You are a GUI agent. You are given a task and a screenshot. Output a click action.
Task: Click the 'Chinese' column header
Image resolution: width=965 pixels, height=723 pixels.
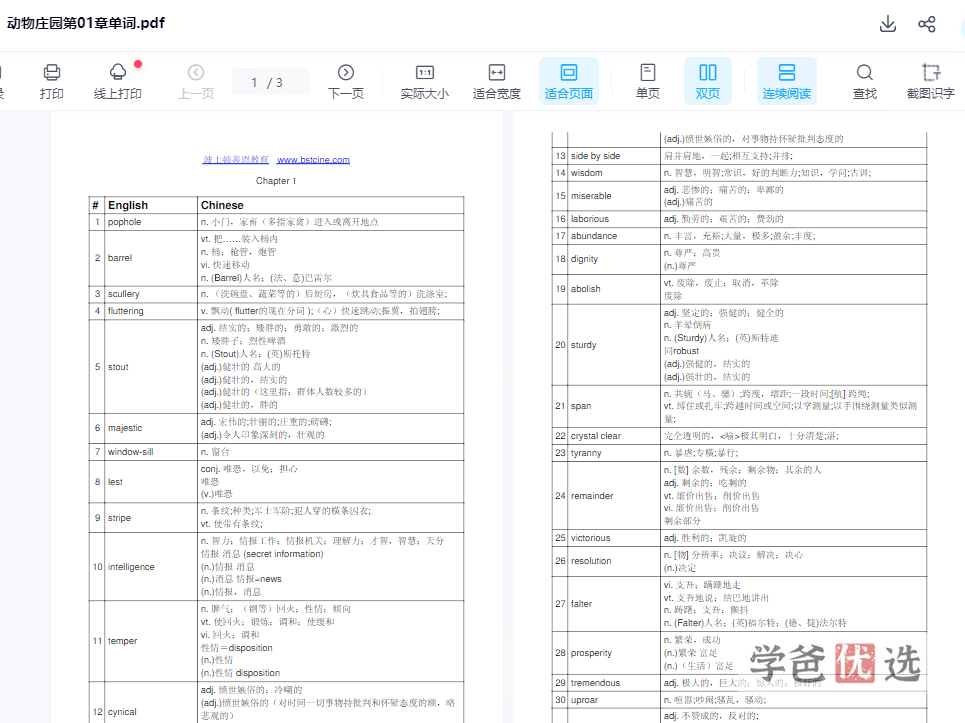(222, 205)
